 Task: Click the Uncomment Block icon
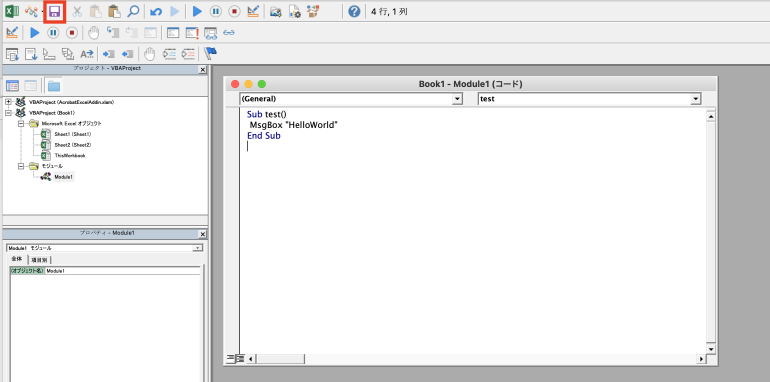[x=188, y=54]
